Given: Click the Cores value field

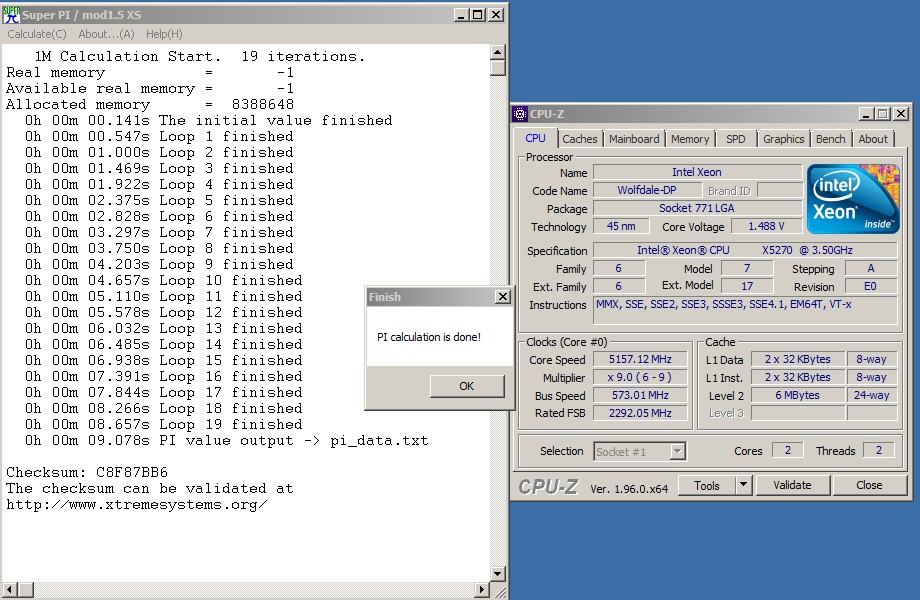Looking at the screenshot, I should (x=787, y=450).
